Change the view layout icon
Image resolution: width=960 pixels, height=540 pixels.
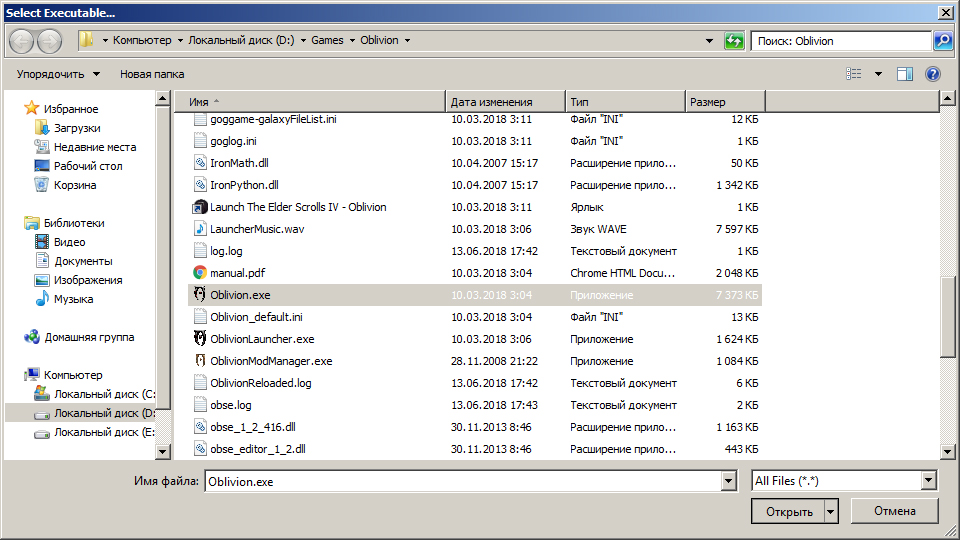pos(853,74)
